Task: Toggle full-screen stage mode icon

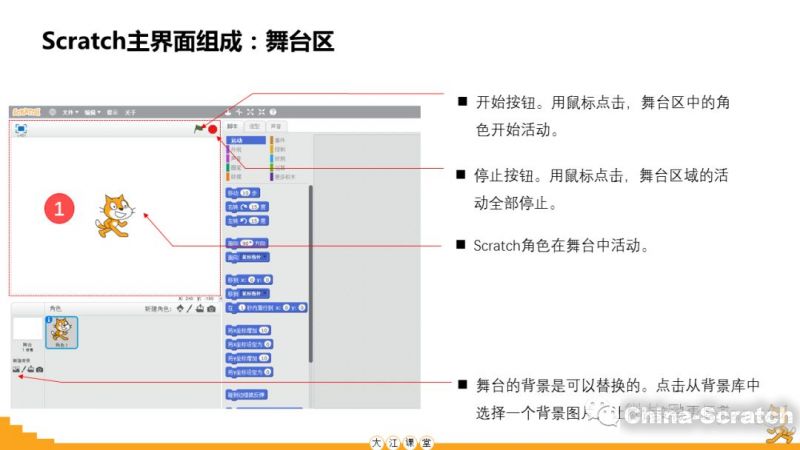Action: coord(20,129)
